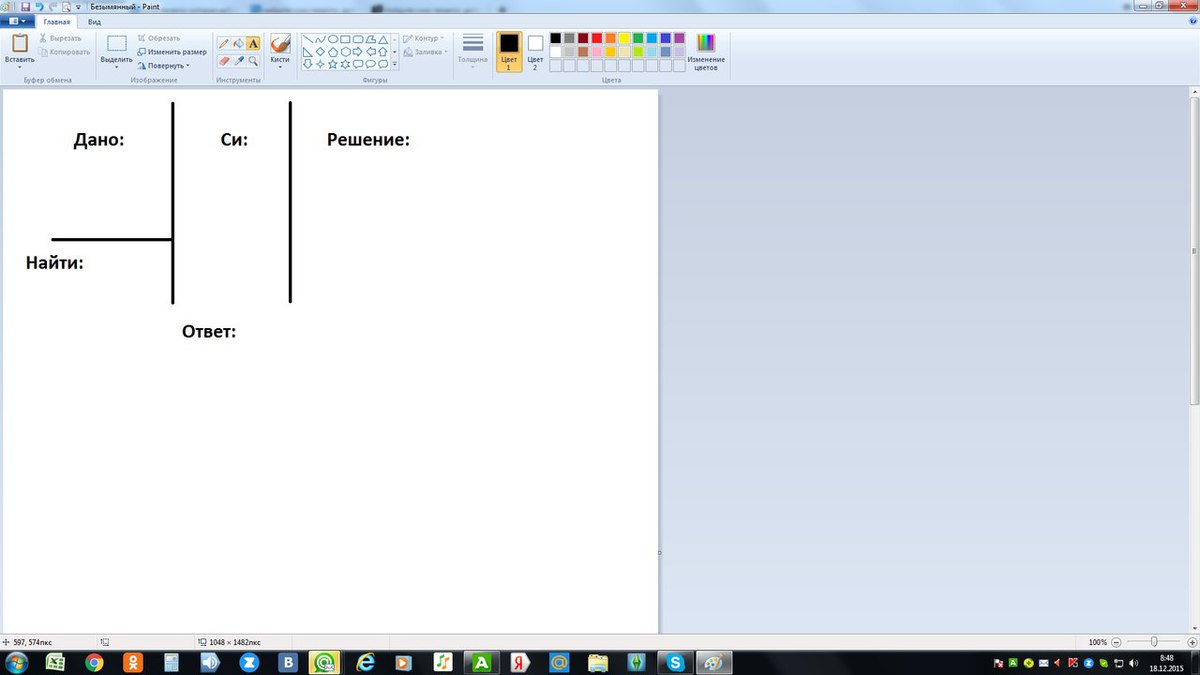This screenshot has height=675, width=1200.
Task: Select the Magnifier tool
Action: tap(253, 61)
